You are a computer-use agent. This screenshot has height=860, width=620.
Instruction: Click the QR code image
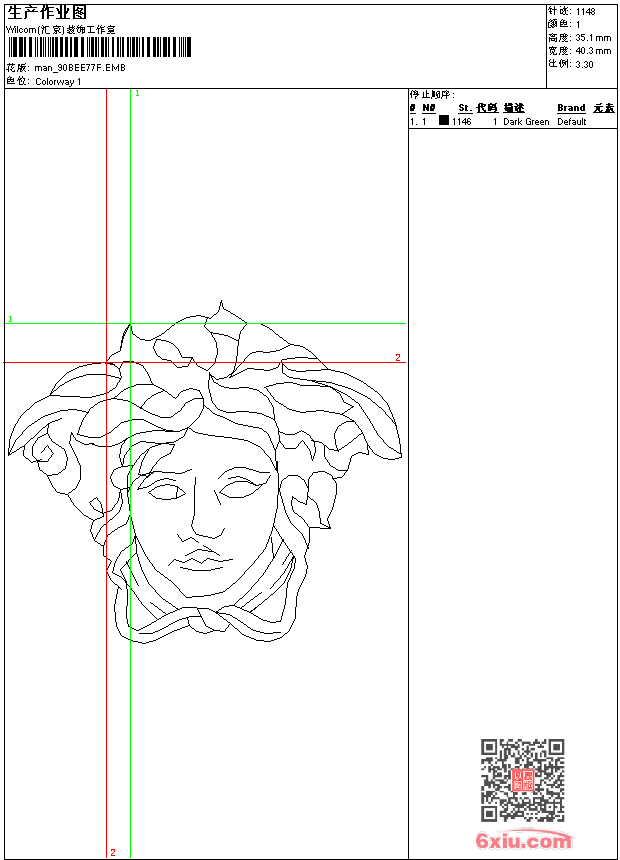[523, 780]
